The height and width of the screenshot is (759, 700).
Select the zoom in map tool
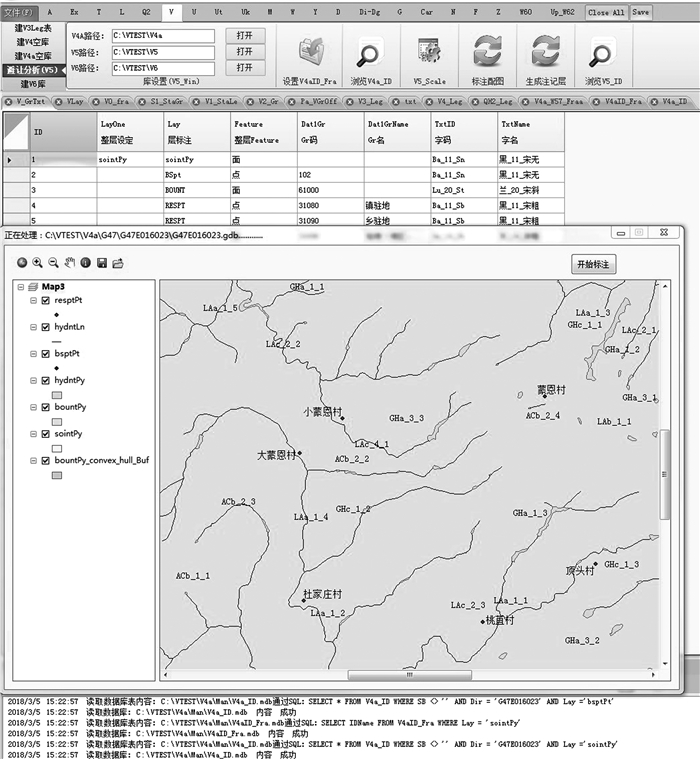tap(38, 263)
